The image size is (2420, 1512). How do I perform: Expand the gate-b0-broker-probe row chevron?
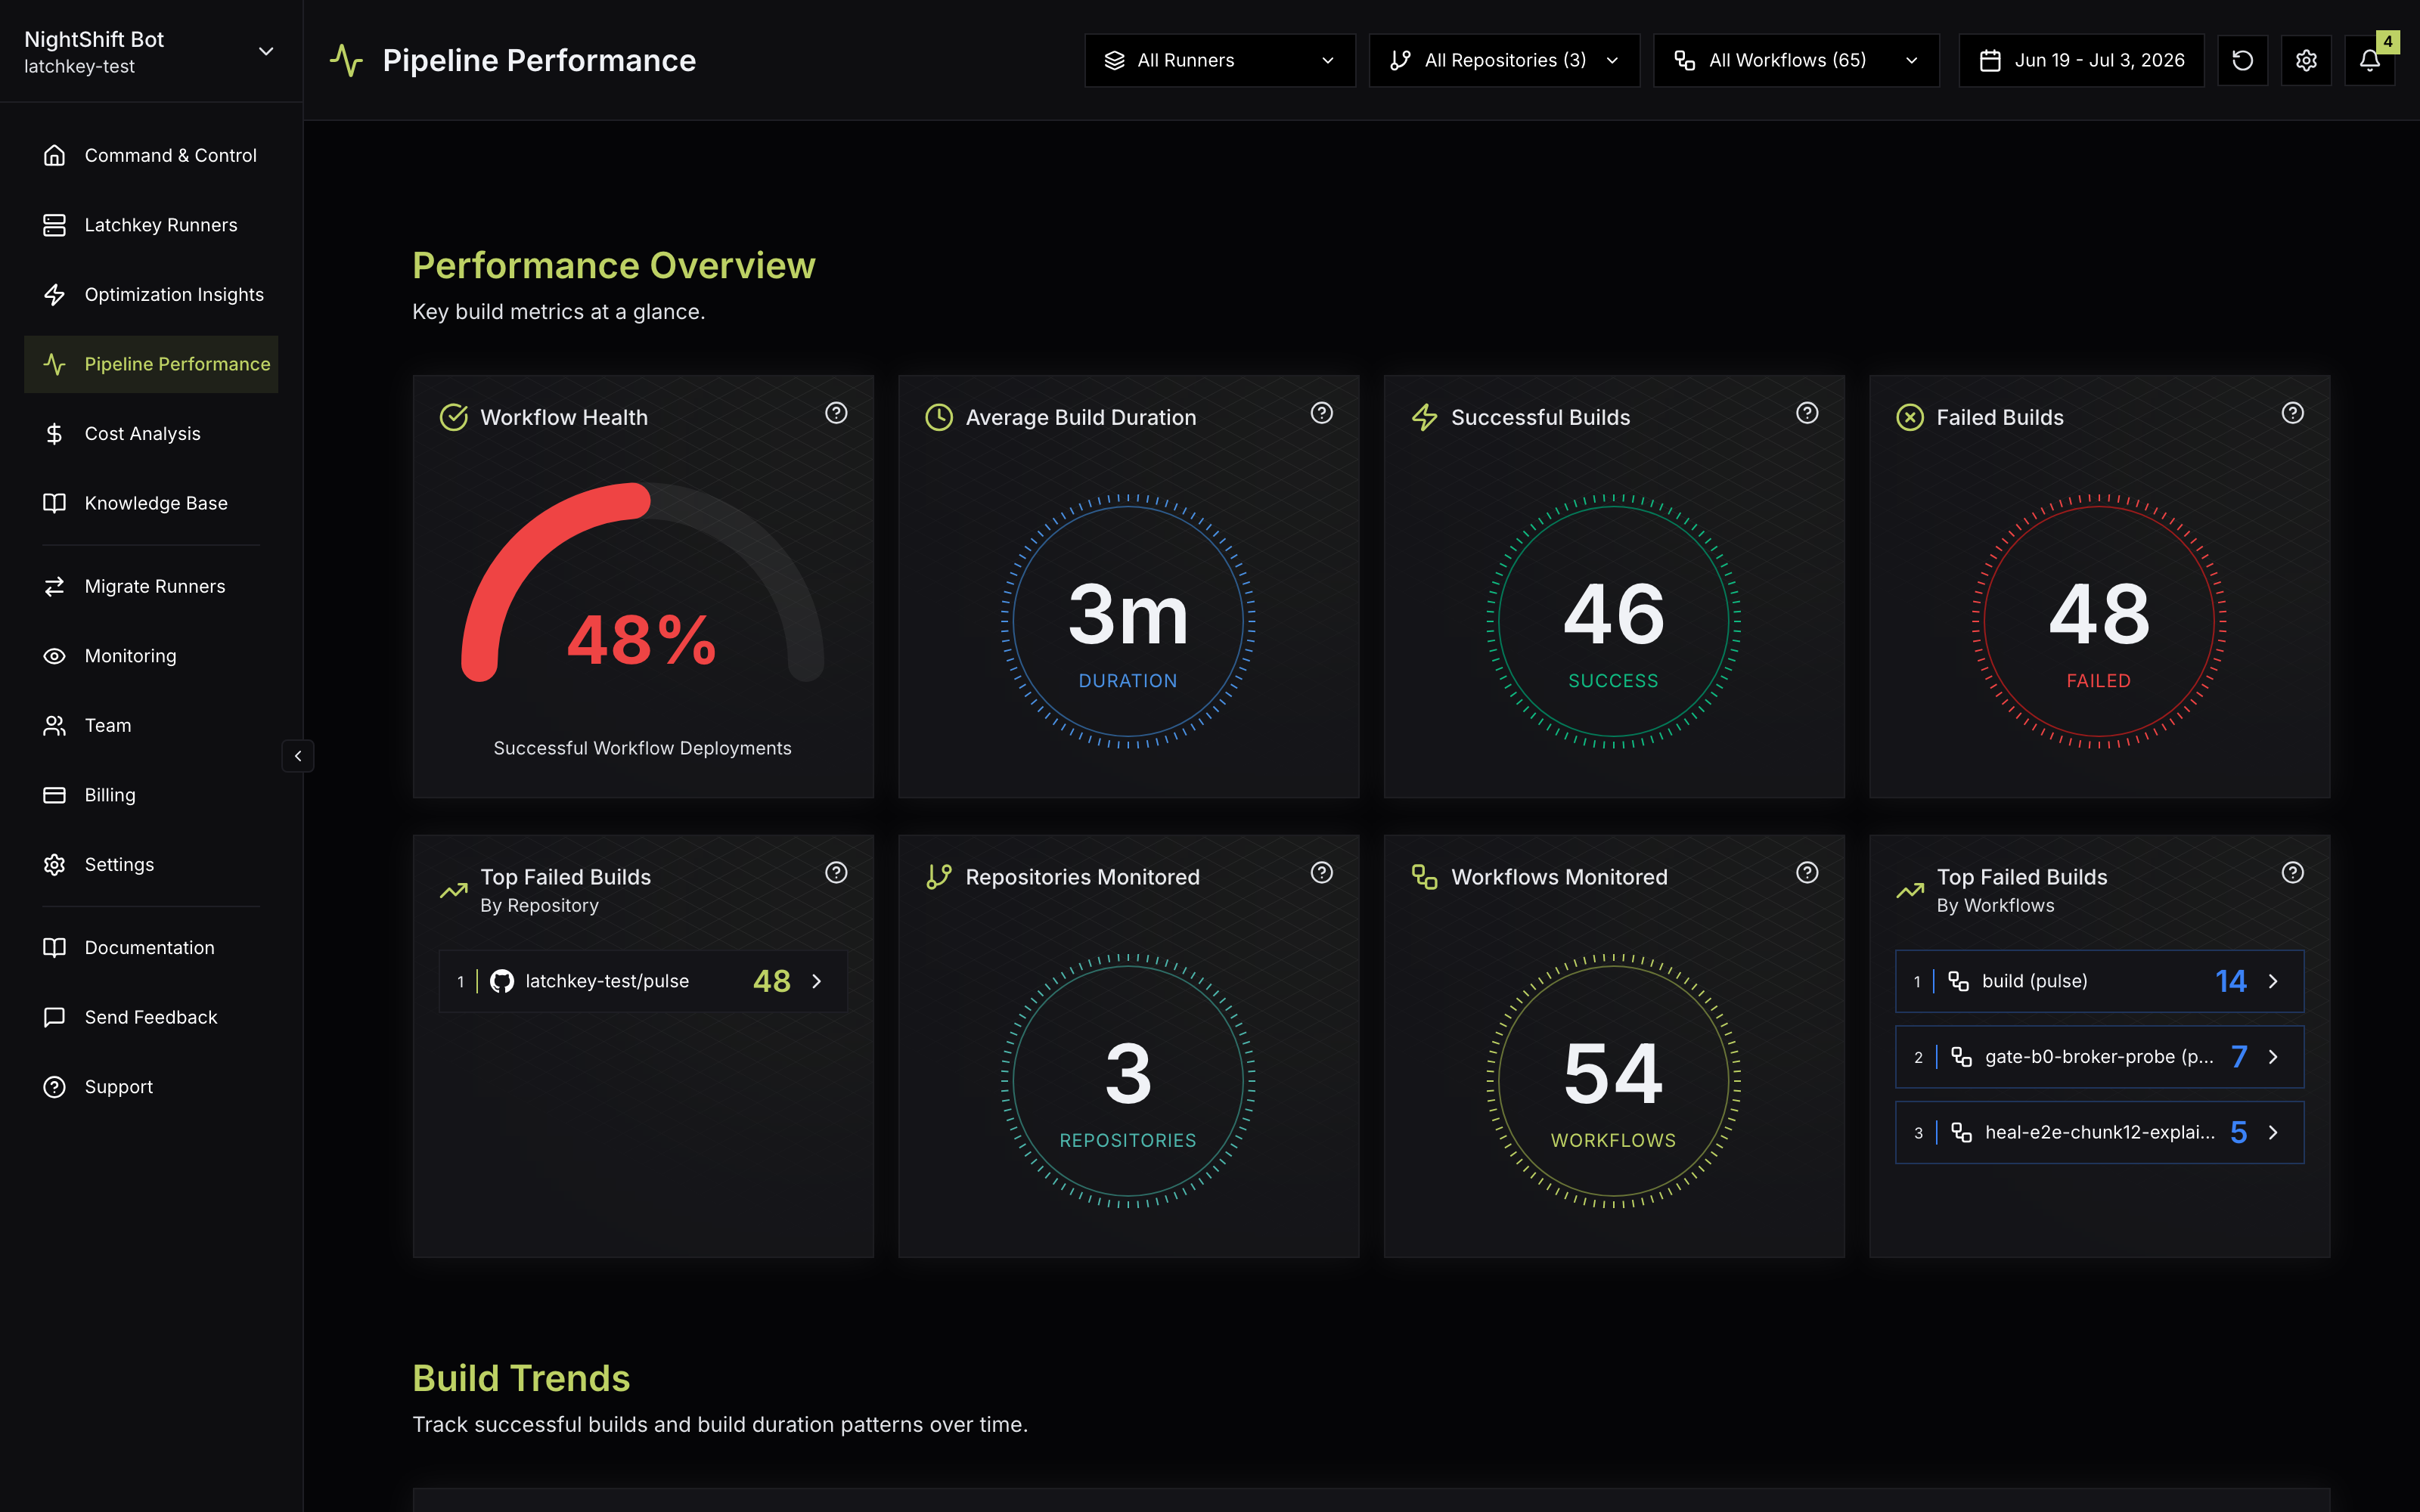click(2273, 1057)
